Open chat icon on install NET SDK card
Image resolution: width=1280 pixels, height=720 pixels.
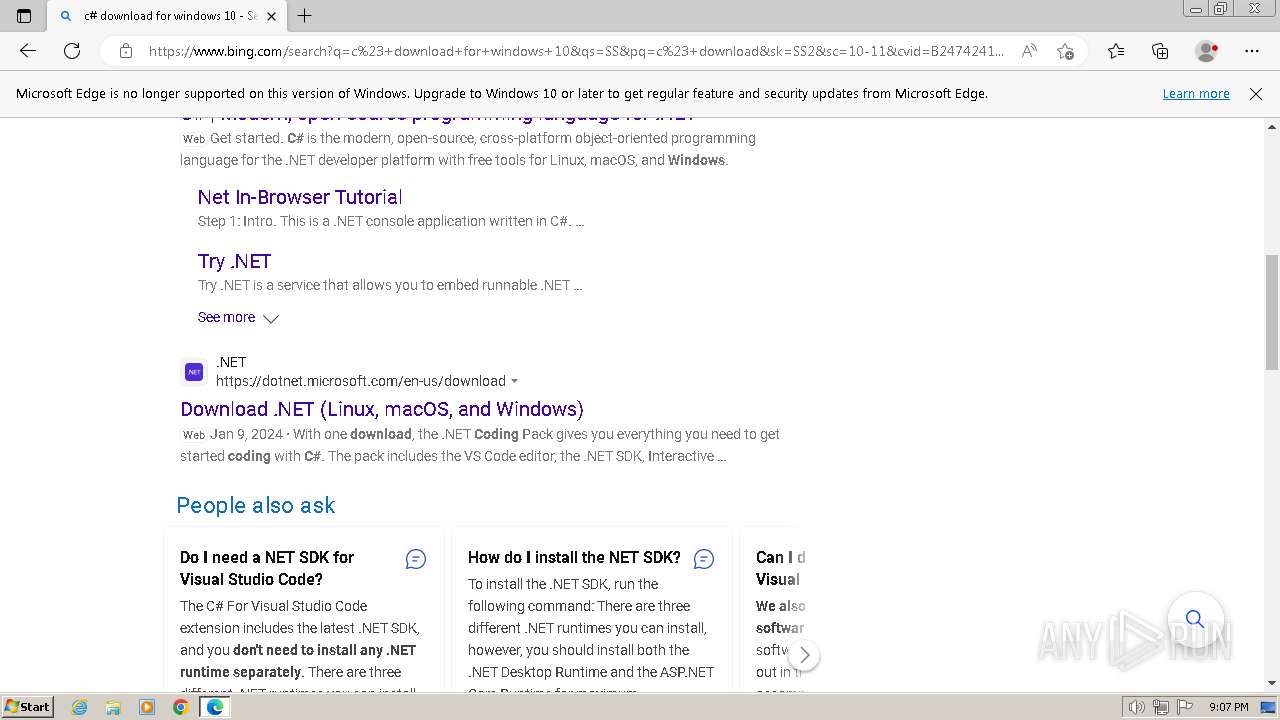coord(704,560)
